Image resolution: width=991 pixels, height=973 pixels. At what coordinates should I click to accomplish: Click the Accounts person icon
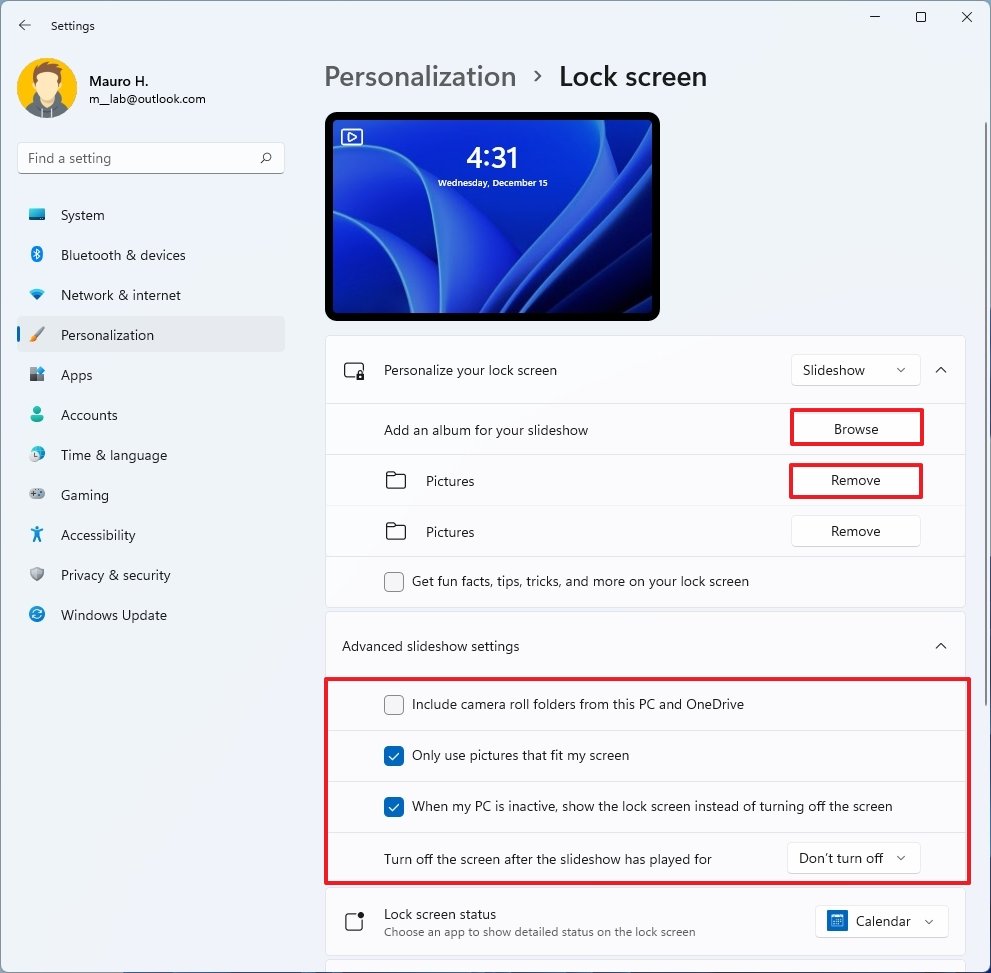pyautogui.click(x=37, y=414)
